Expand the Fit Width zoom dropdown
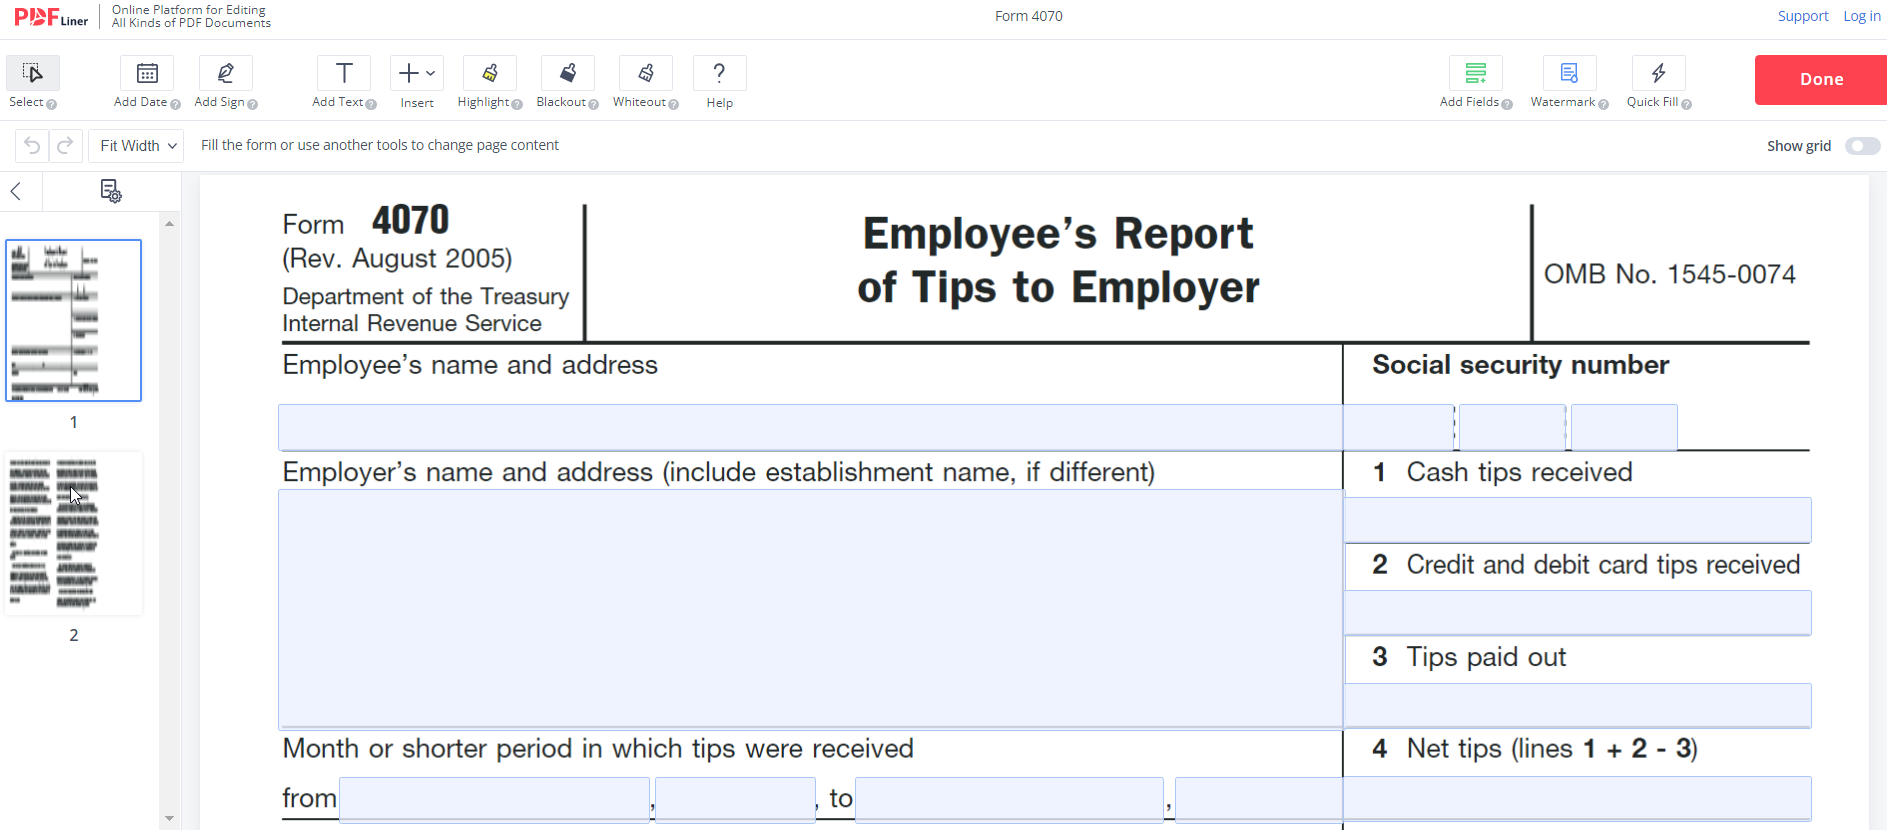 click(x=137, y=146)
